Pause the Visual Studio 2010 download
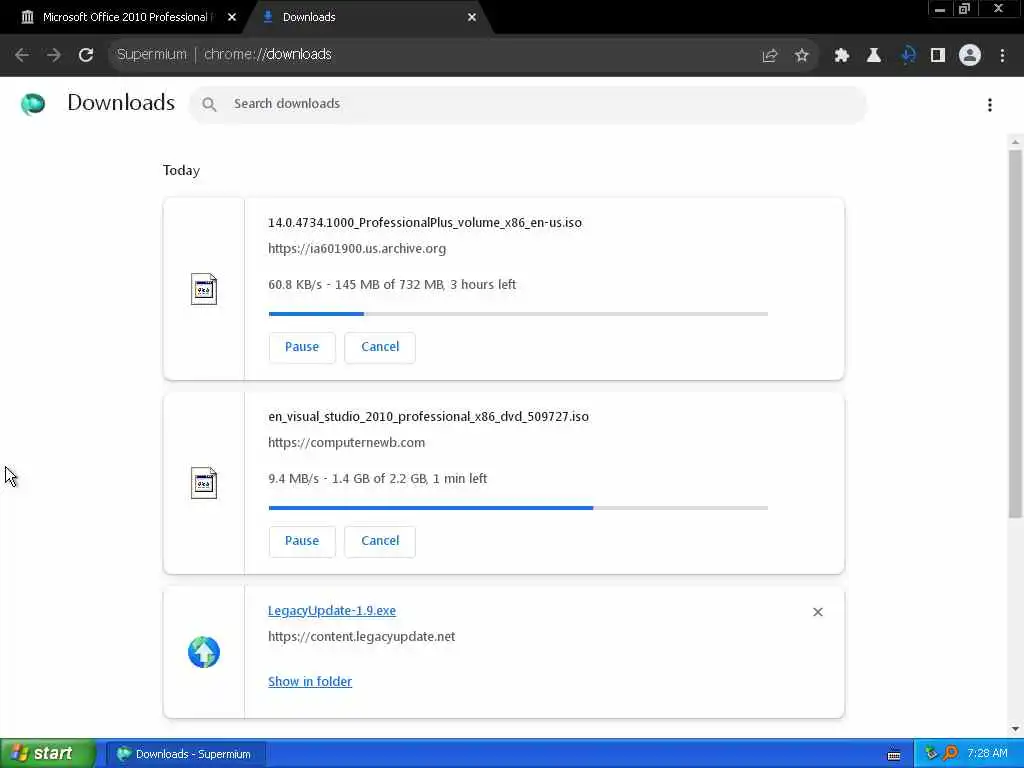 click(x=302, y=541)
